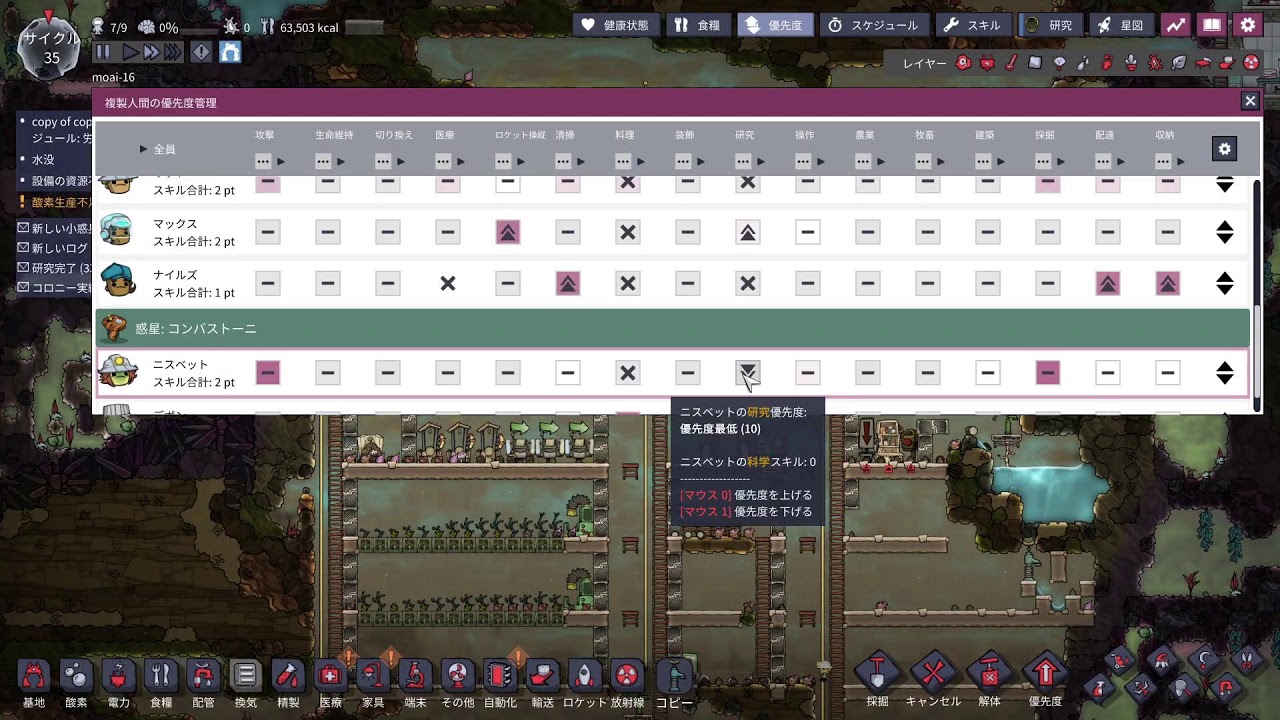The height and width of the screenshot is (720, 1280).
Task: Click the マックス duplicant portrait
Action: click(117, 230)
